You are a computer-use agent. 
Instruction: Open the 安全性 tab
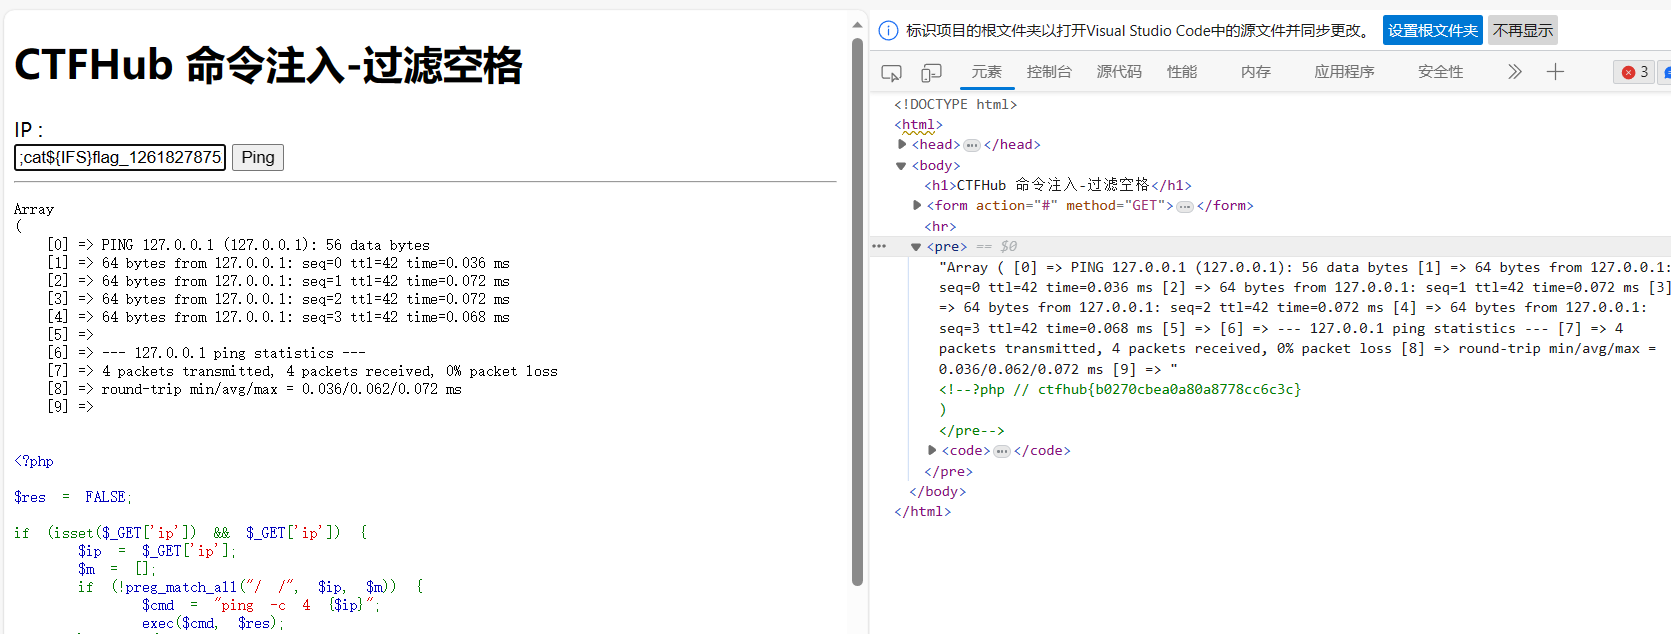1441,72
